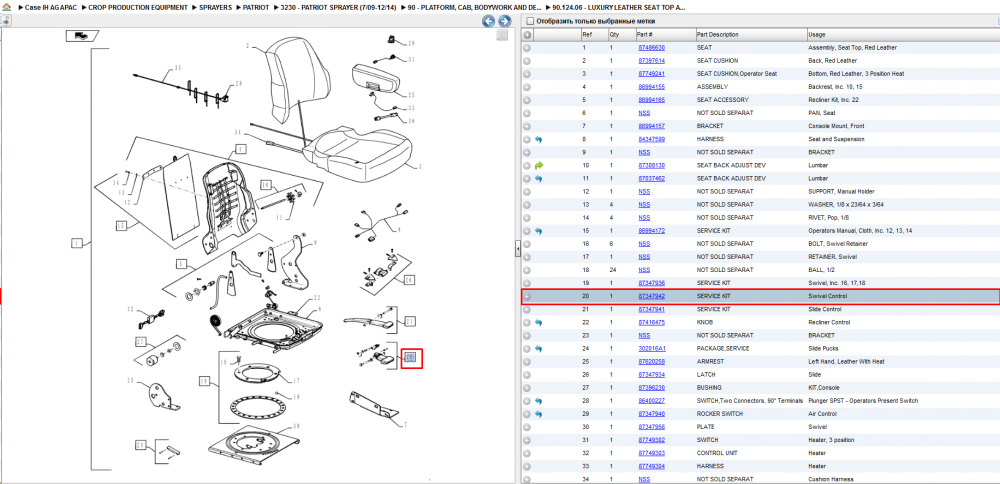Click the gray square button at diagram top-right
Viewport: 1000px width, 484px height.
click(x=503, y=35)
